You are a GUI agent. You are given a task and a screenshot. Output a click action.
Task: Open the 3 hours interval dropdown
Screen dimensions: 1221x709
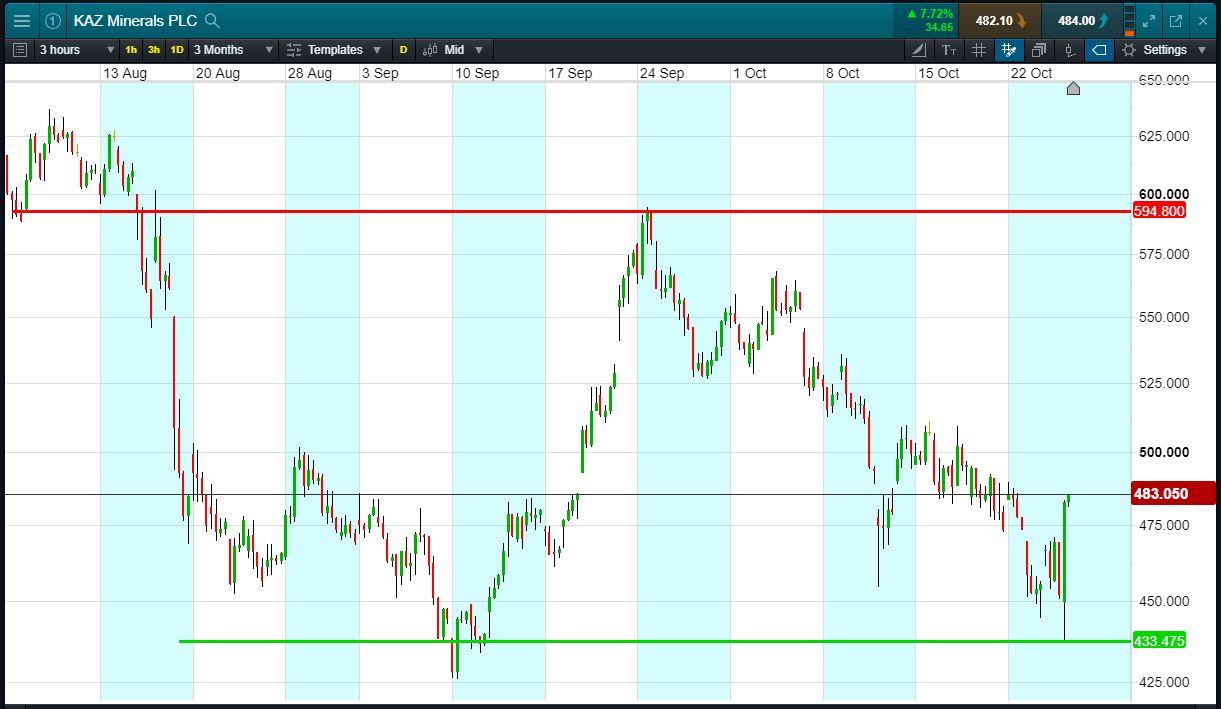coord(77,49)
